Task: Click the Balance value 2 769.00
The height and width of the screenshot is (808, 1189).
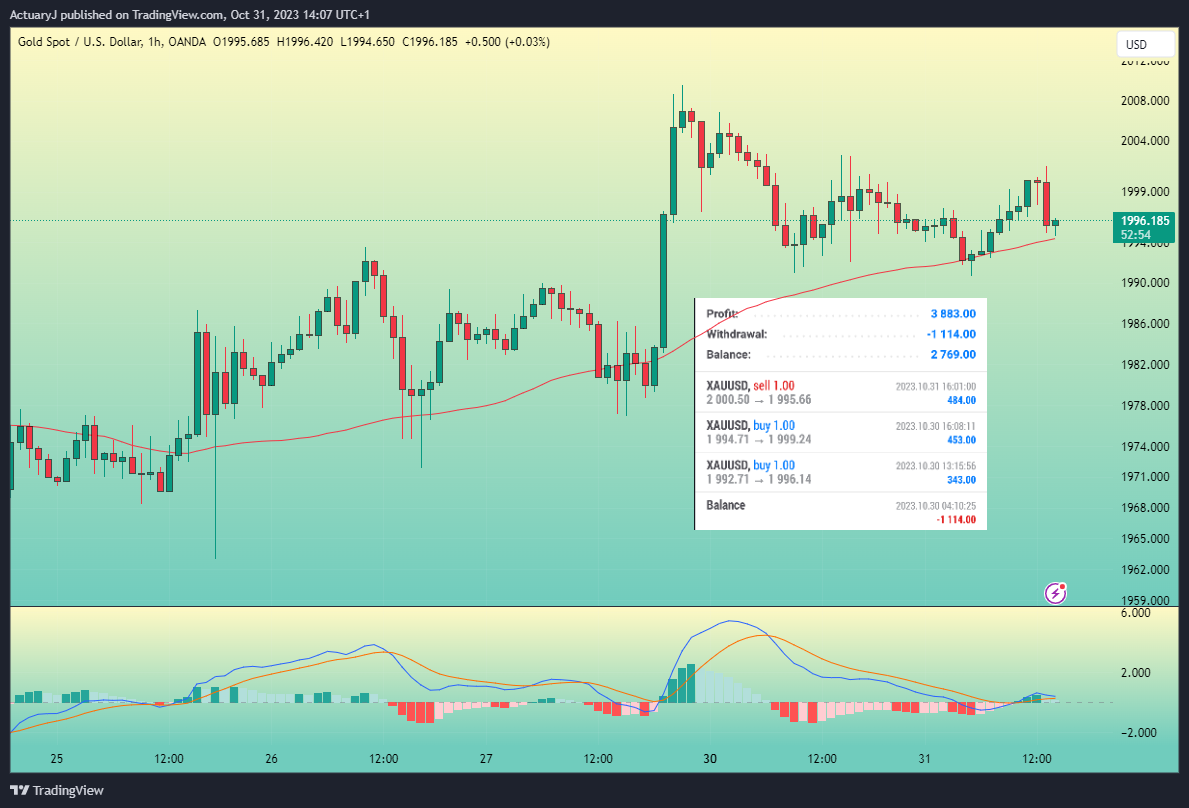Action: coord(953,354)
